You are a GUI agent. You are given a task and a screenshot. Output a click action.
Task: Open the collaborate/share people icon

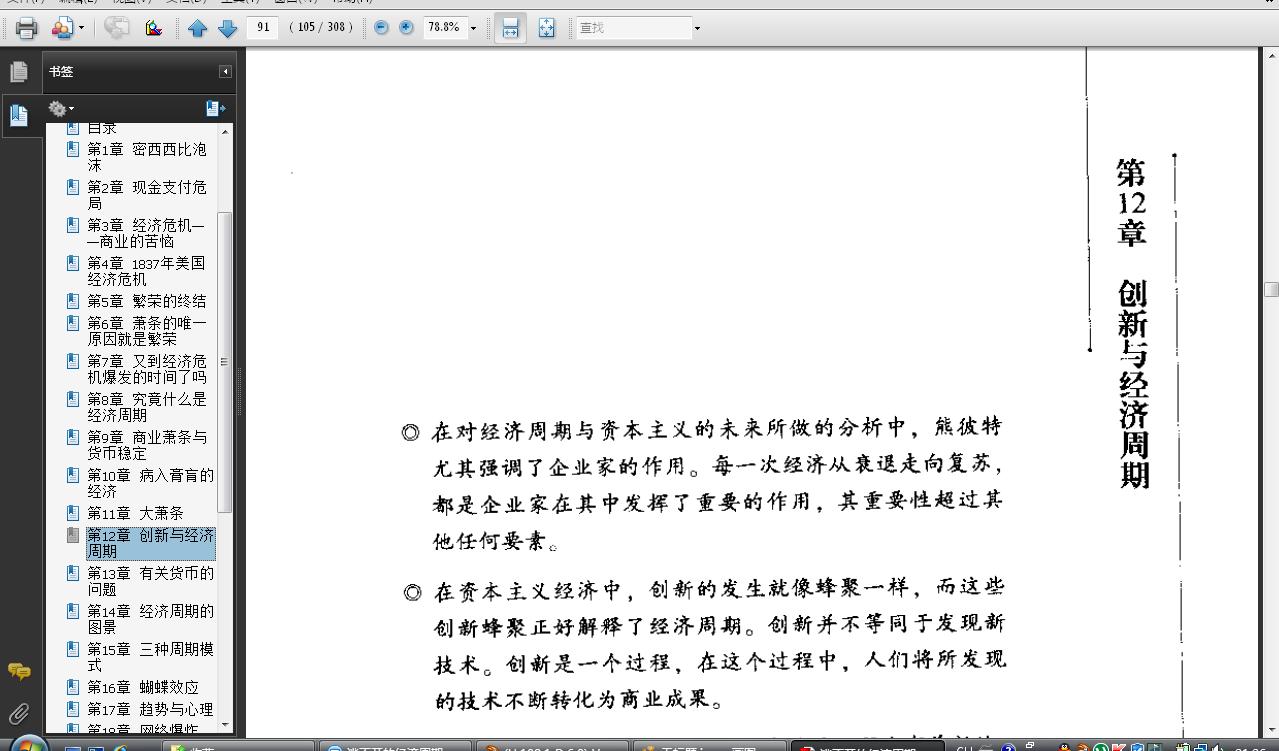[62, 28]
